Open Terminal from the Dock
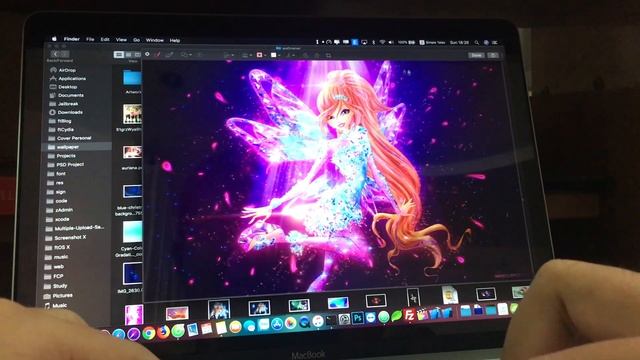Image resolution: width=640 pixels, height=360 pixels. [x=331, y=320]
